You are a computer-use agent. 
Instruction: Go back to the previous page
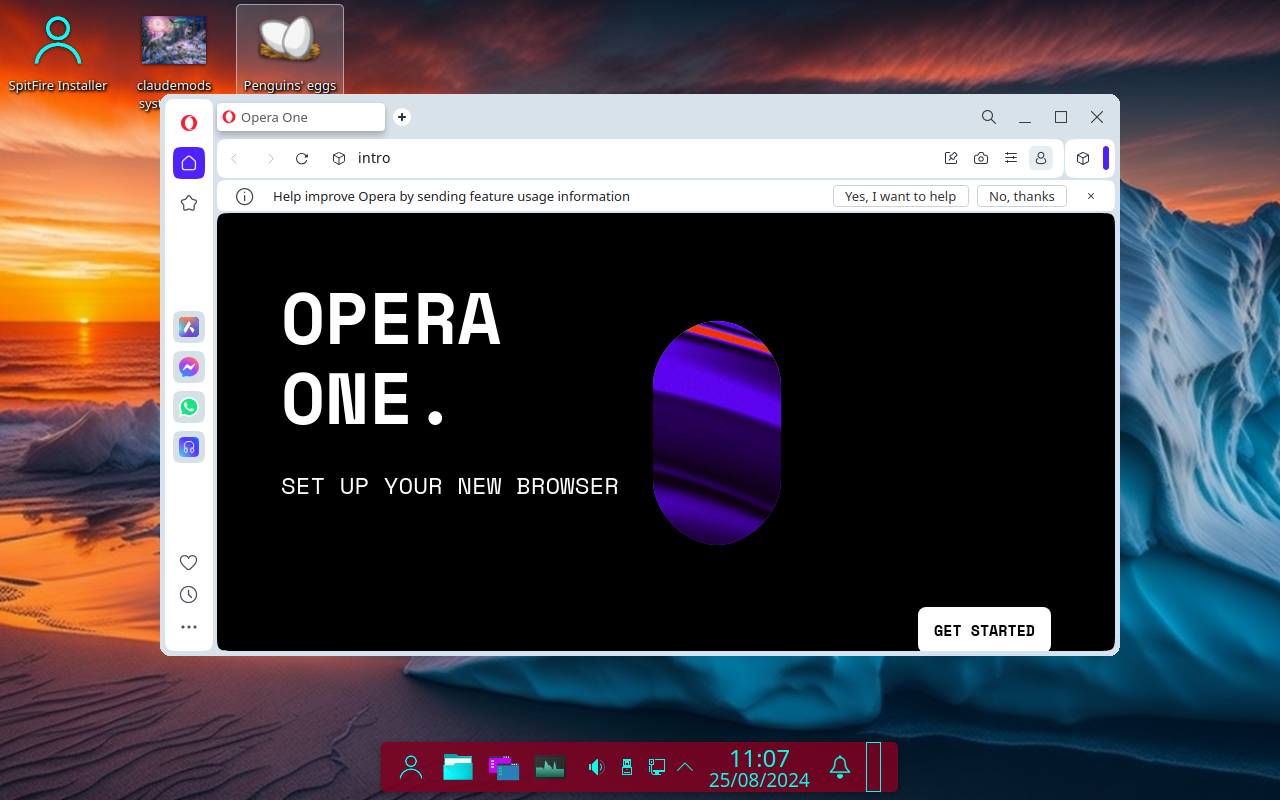(x=234, y=158)
